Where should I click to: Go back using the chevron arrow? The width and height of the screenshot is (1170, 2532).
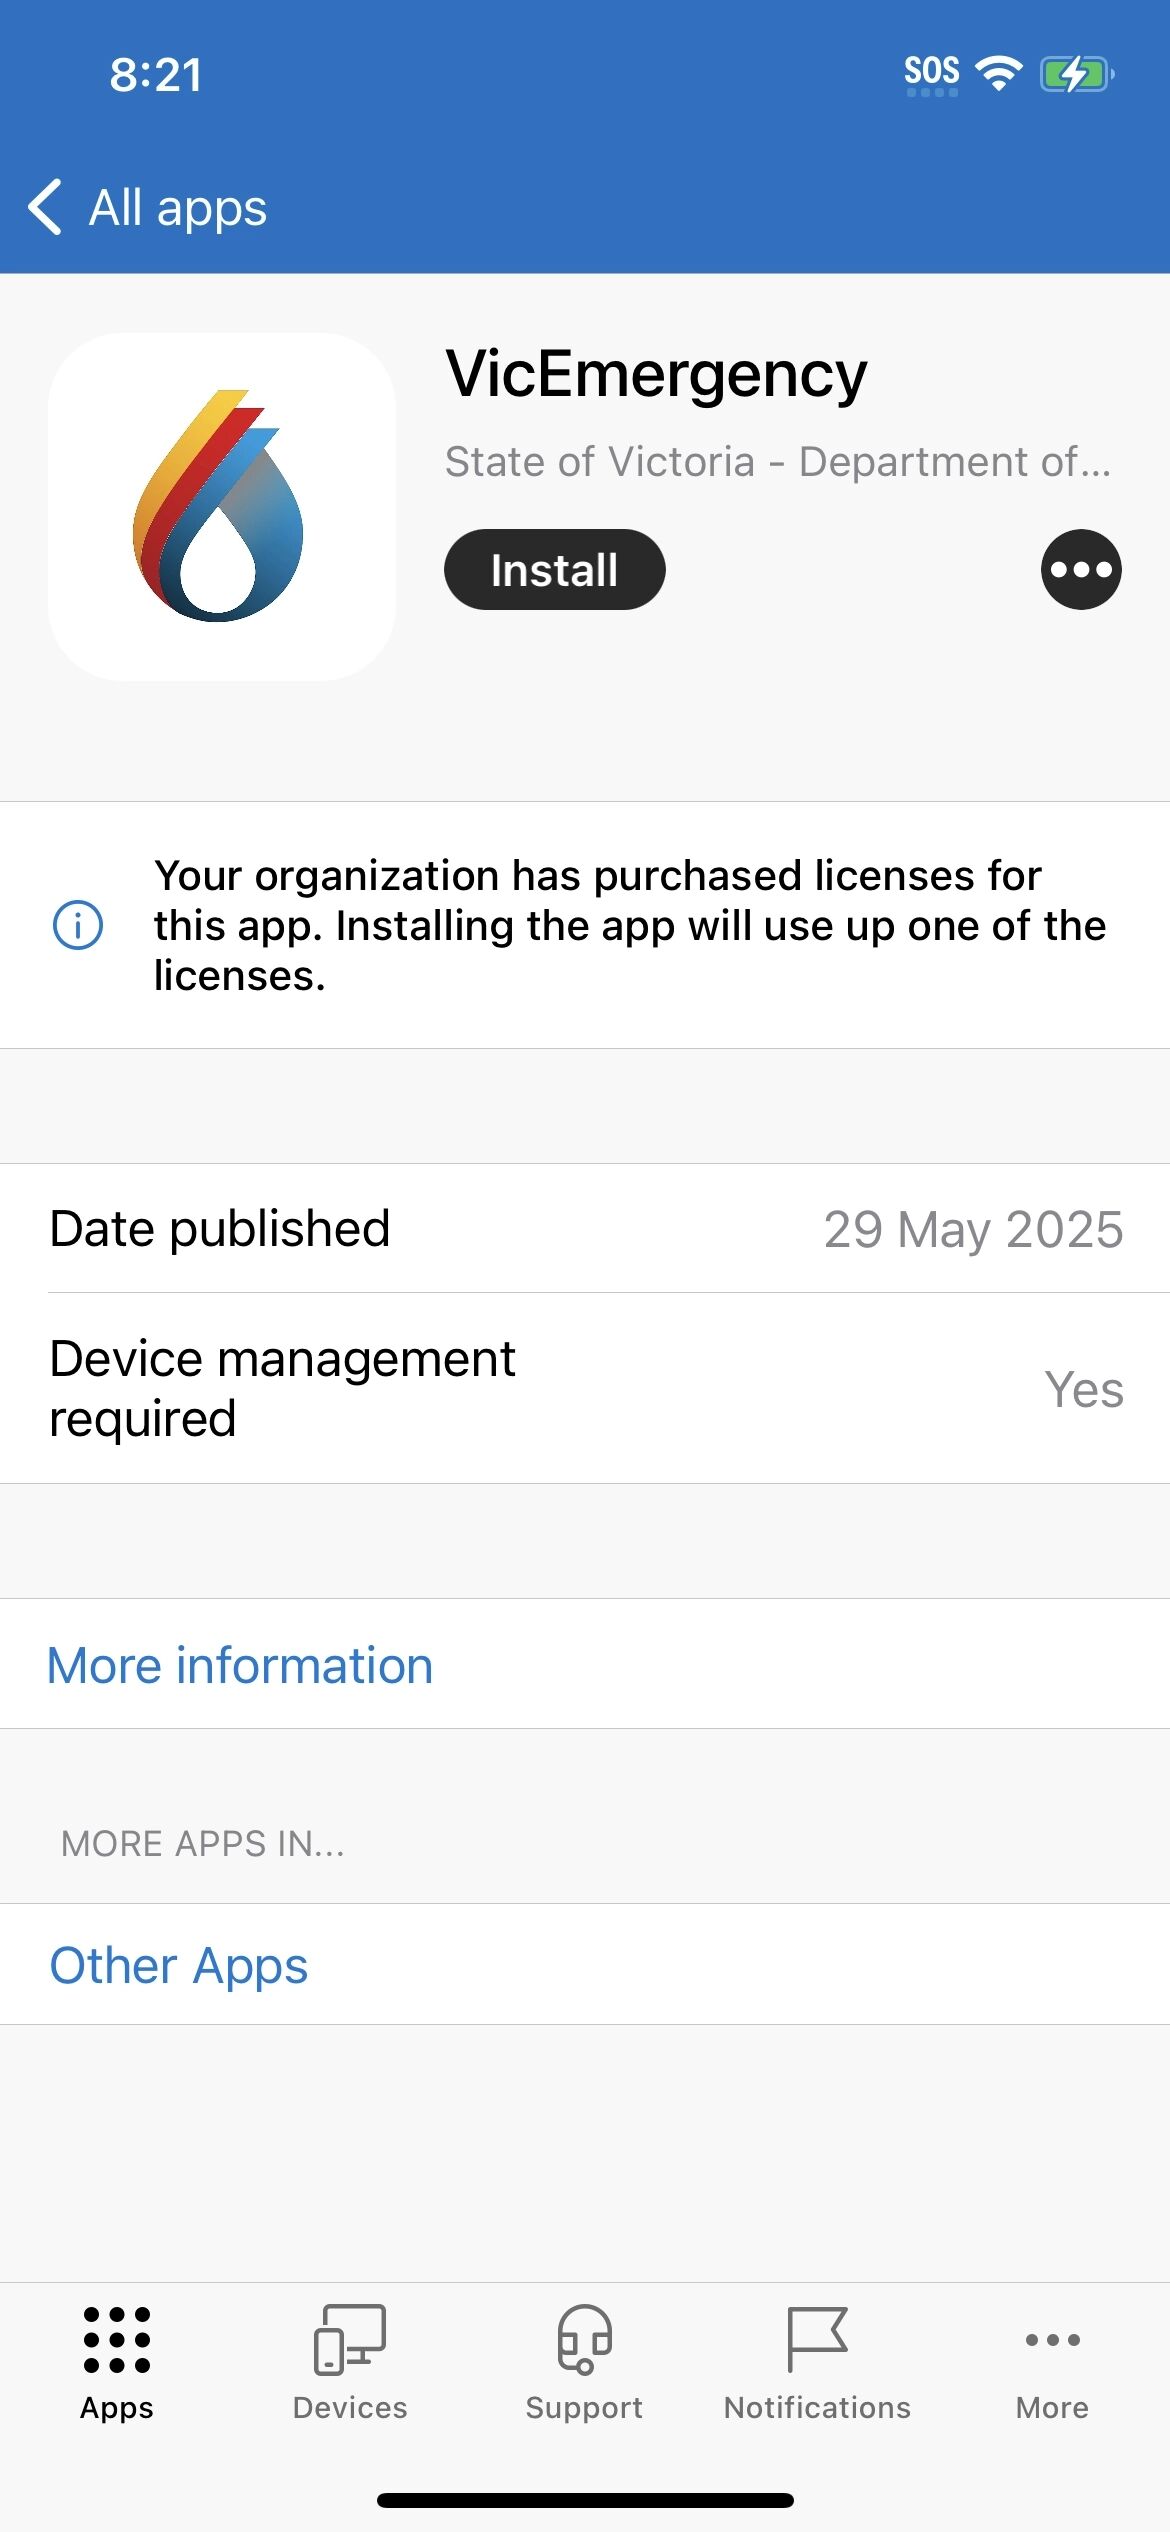tap(45, 207)
